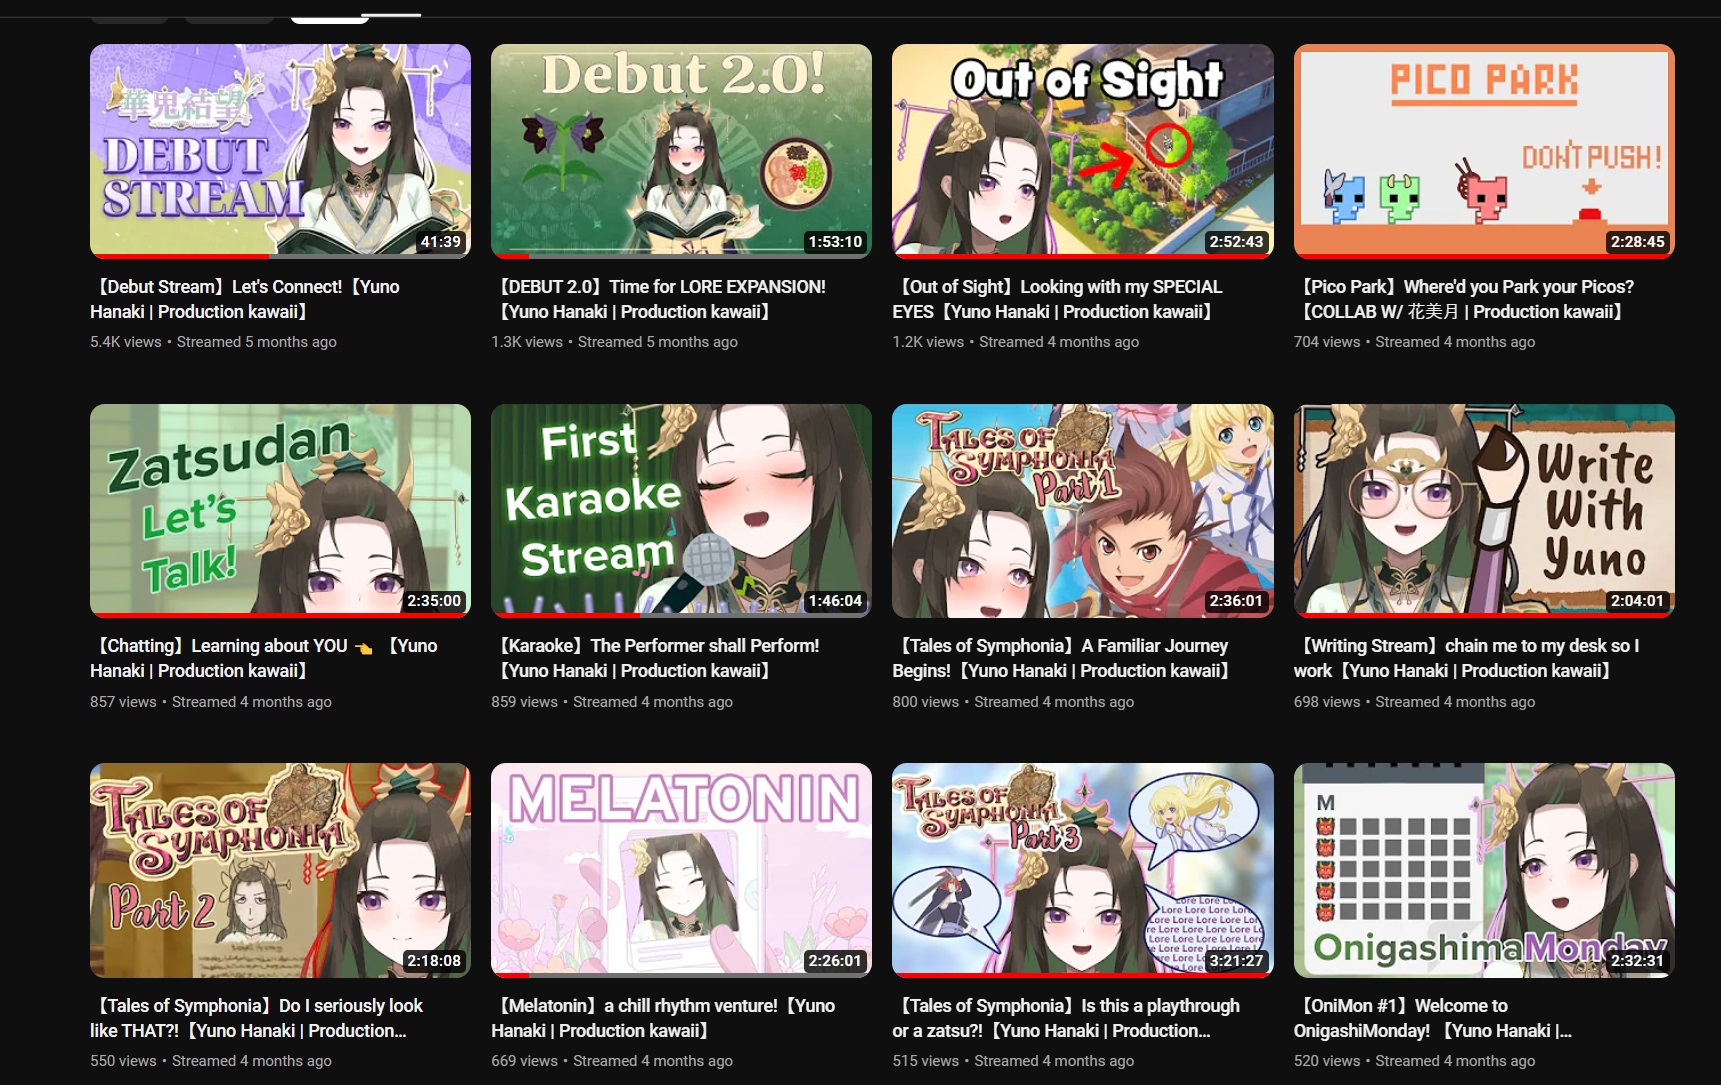Open the Debut Stream video thumbnail
Screen dimensions: 1721x1085
(280, 151)
